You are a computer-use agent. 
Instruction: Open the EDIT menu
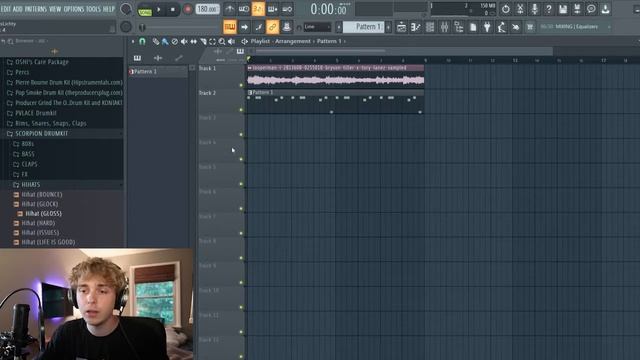[x=6, y=9]
